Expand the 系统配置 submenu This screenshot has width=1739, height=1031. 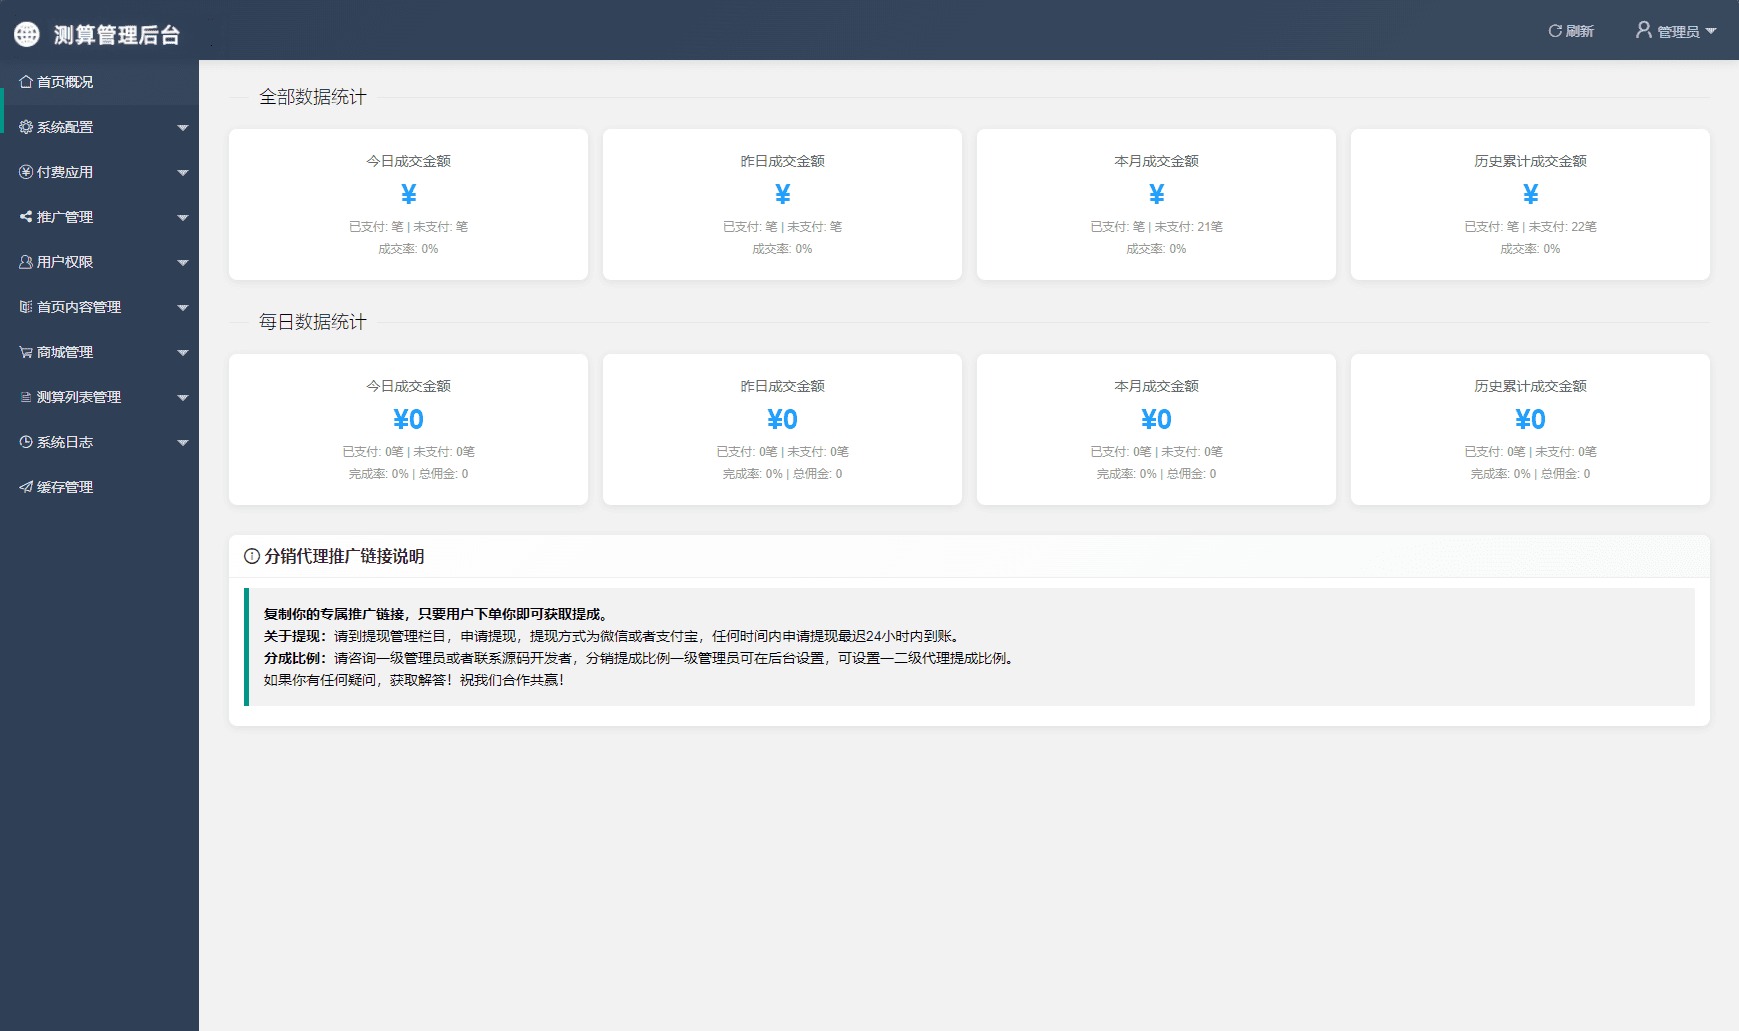(x=183, y=127)
